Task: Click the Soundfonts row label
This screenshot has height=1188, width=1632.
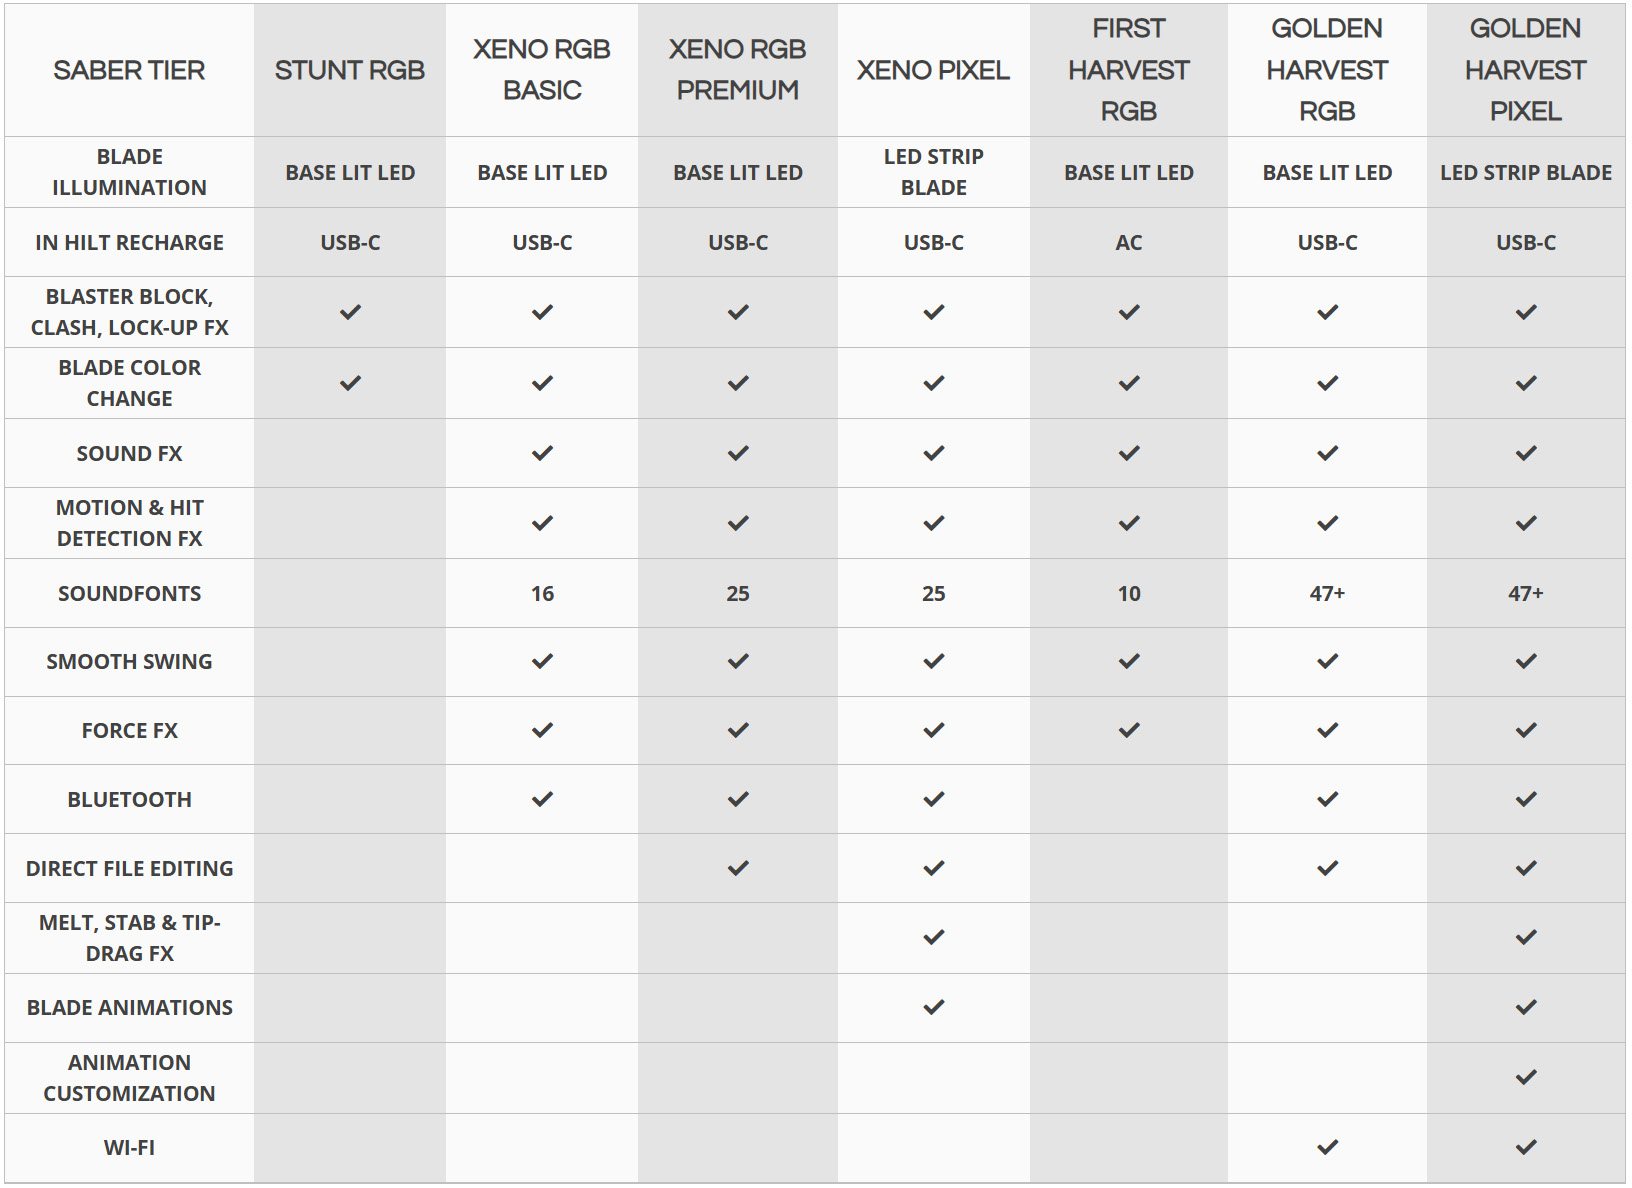Action: point(130,593)
